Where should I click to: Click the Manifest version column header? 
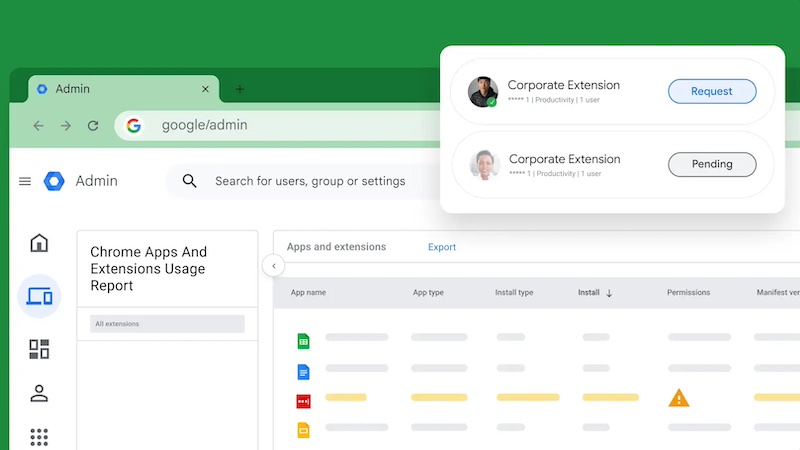778,292
